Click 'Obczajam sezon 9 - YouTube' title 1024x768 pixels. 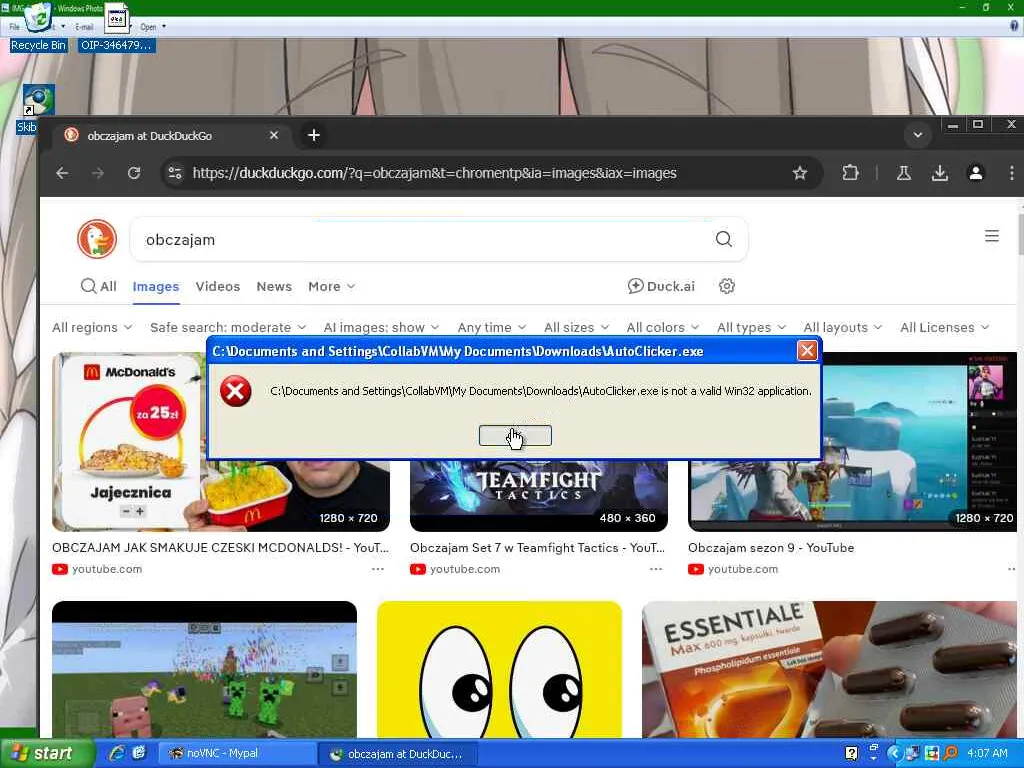click(x=771, y=547)
